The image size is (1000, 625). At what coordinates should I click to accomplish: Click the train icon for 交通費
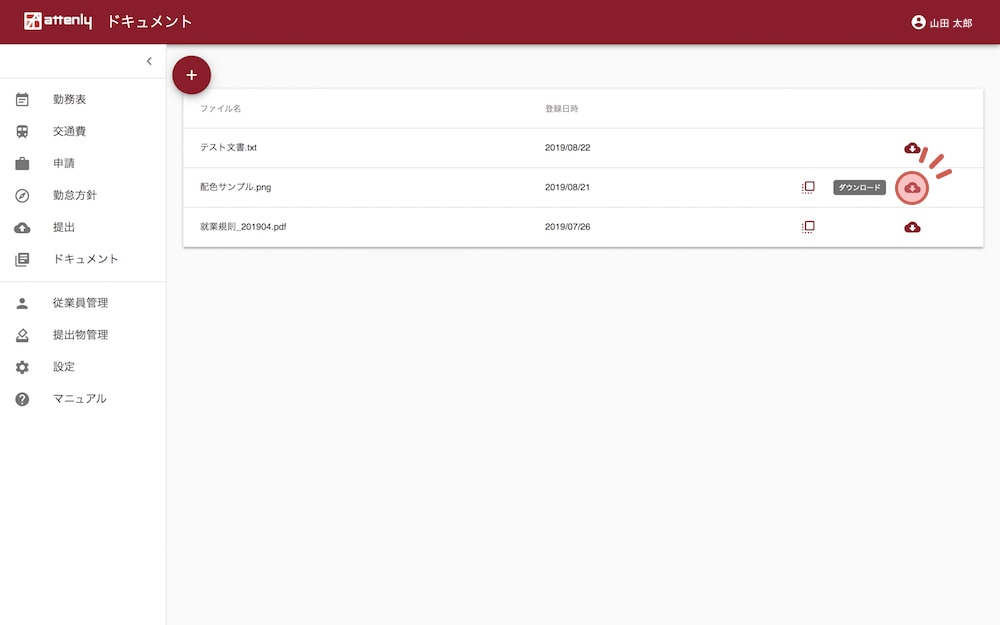(22, 131)
